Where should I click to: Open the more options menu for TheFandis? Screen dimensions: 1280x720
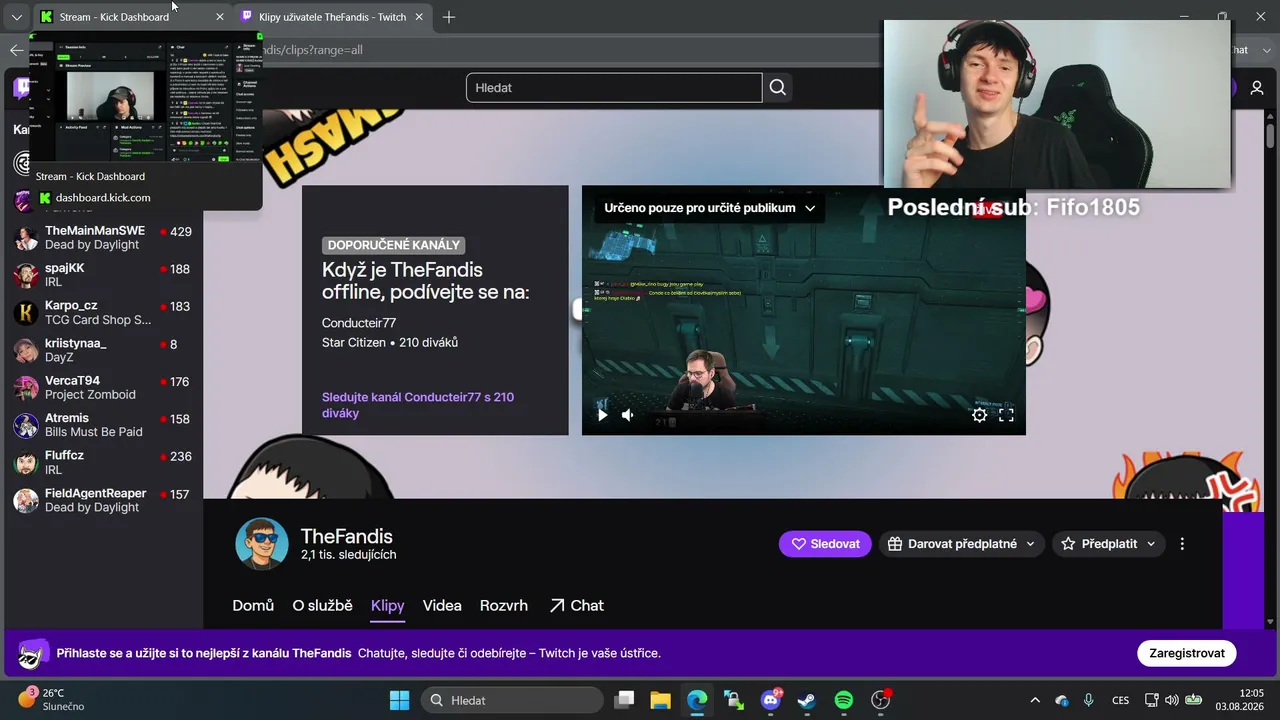[x=1182, y=544]
